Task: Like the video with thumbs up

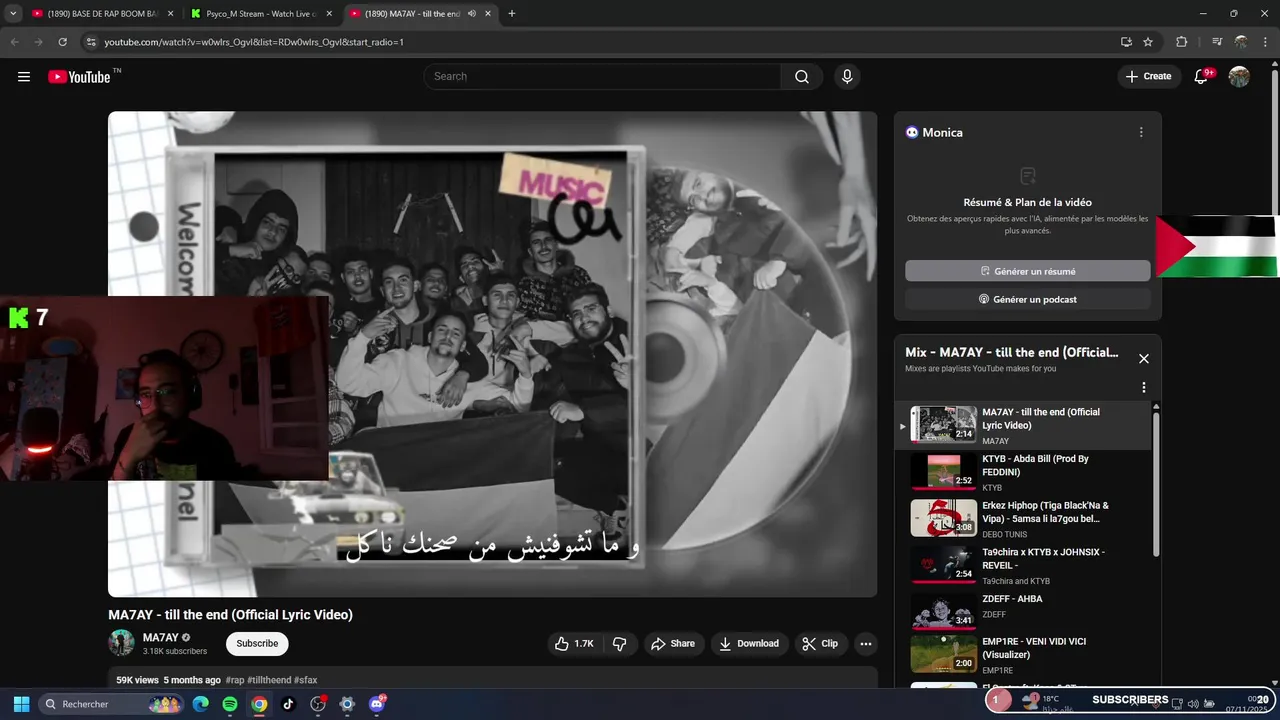Action: (574, 644)
